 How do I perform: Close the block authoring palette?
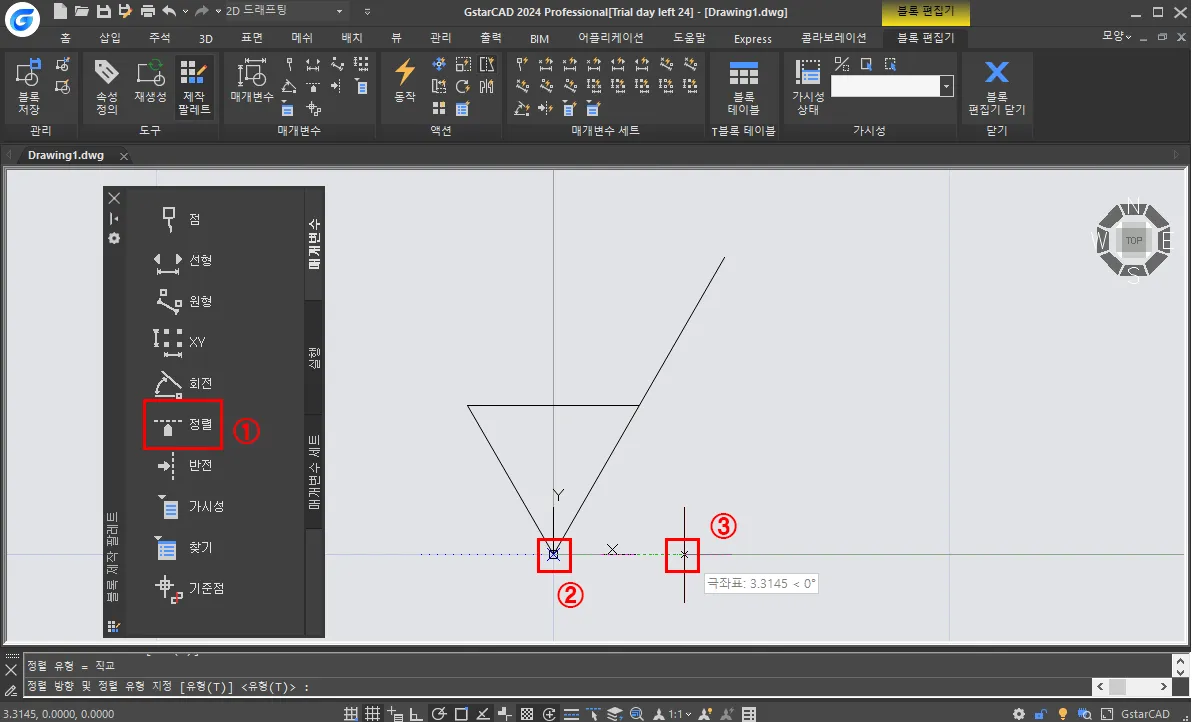[114, 198]
